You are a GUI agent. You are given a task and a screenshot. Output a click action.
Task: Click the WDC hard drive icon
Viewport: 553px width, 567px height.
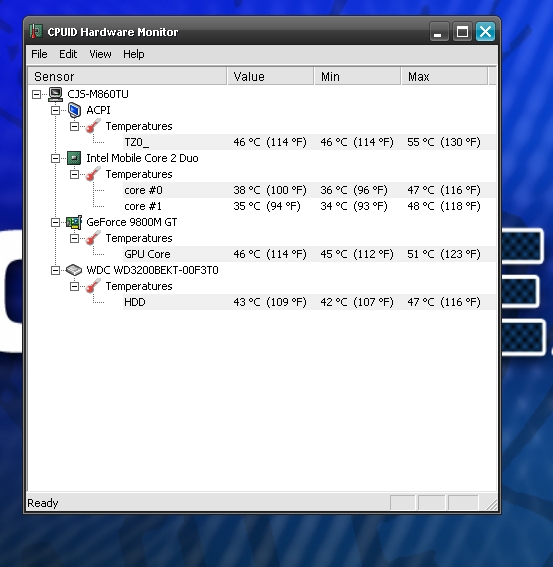(x=74, y=270)
